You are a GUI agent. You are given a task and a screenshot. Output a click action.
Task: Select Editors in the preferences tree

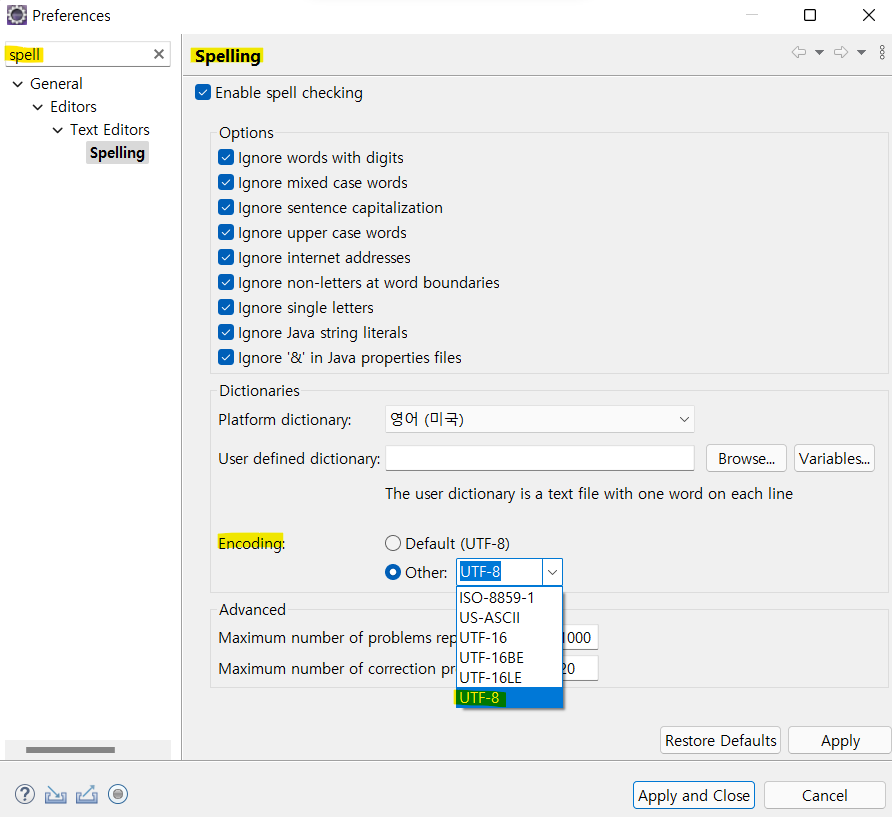[x=73, y=107]
